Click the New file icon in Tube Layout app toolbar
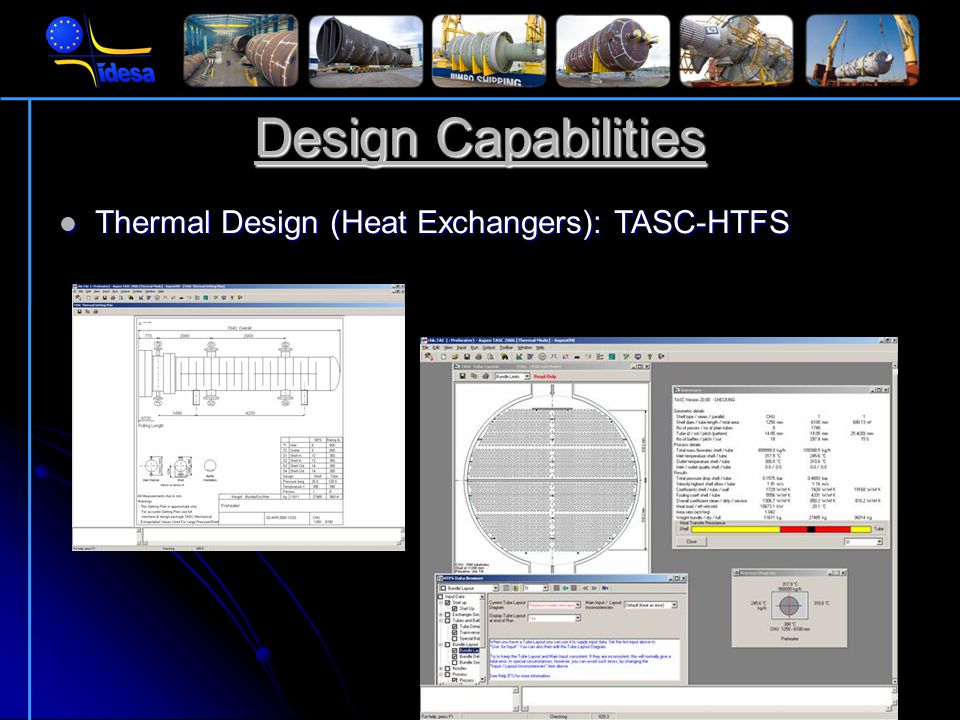960x720 pixels. 443,356
